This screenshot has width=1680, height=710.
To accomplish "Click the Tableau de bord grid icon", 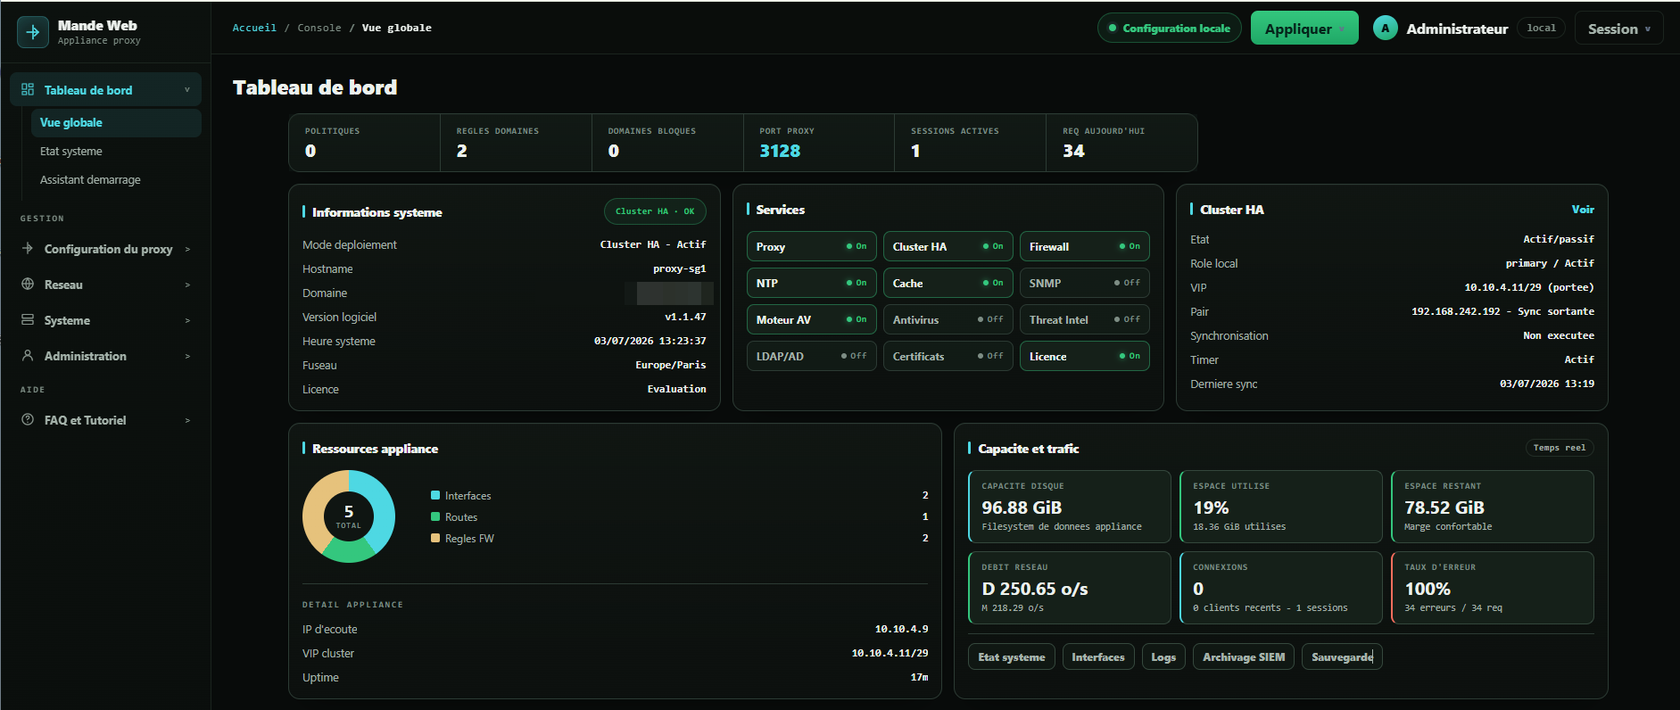I will (x=27, y=90).
